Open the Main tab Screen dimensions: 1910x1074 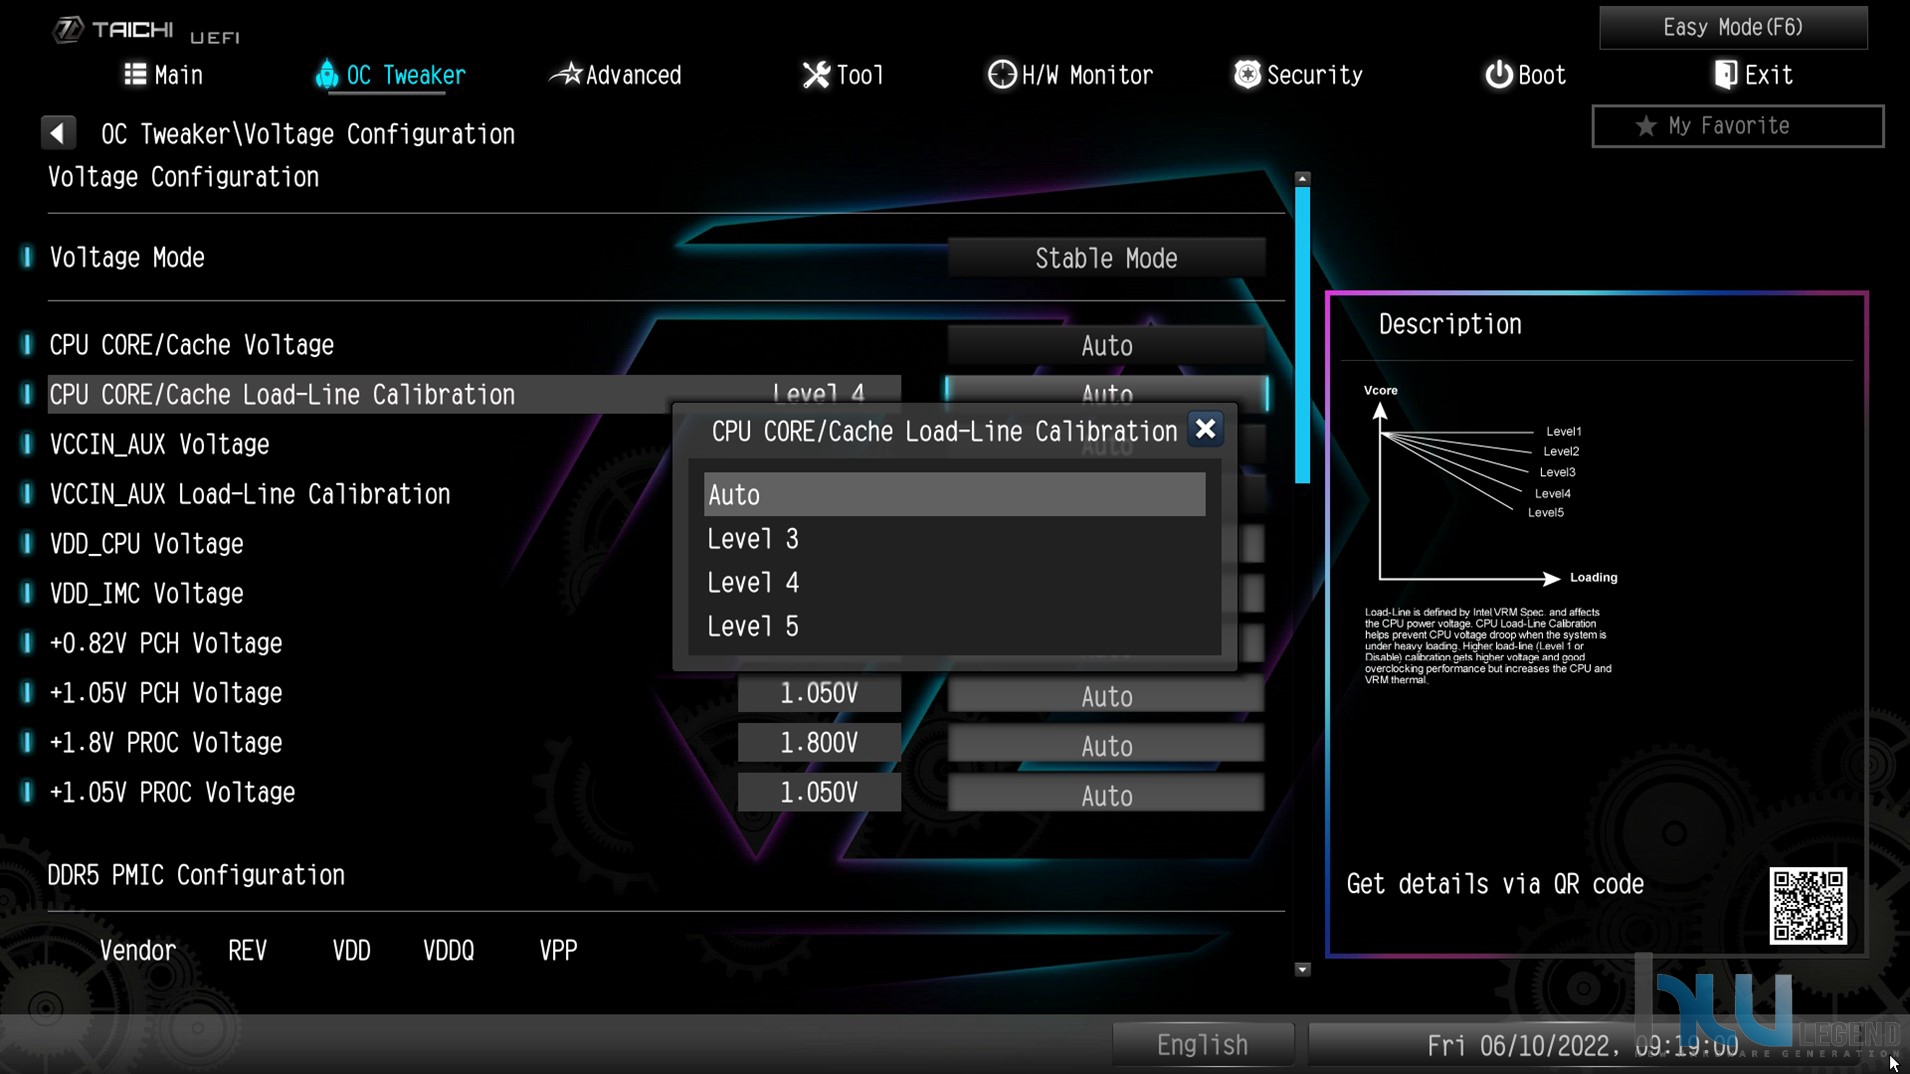coord(163,75)
